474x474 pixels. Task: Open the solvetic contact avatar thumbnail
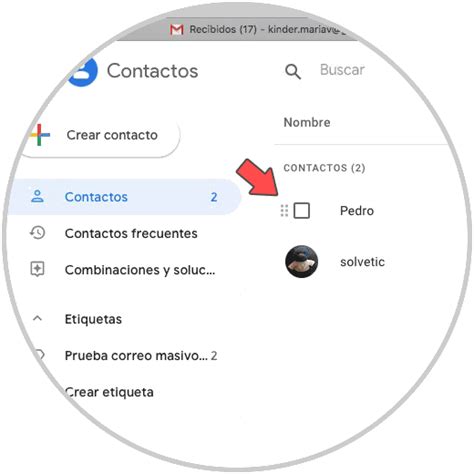tap(302, 262)
